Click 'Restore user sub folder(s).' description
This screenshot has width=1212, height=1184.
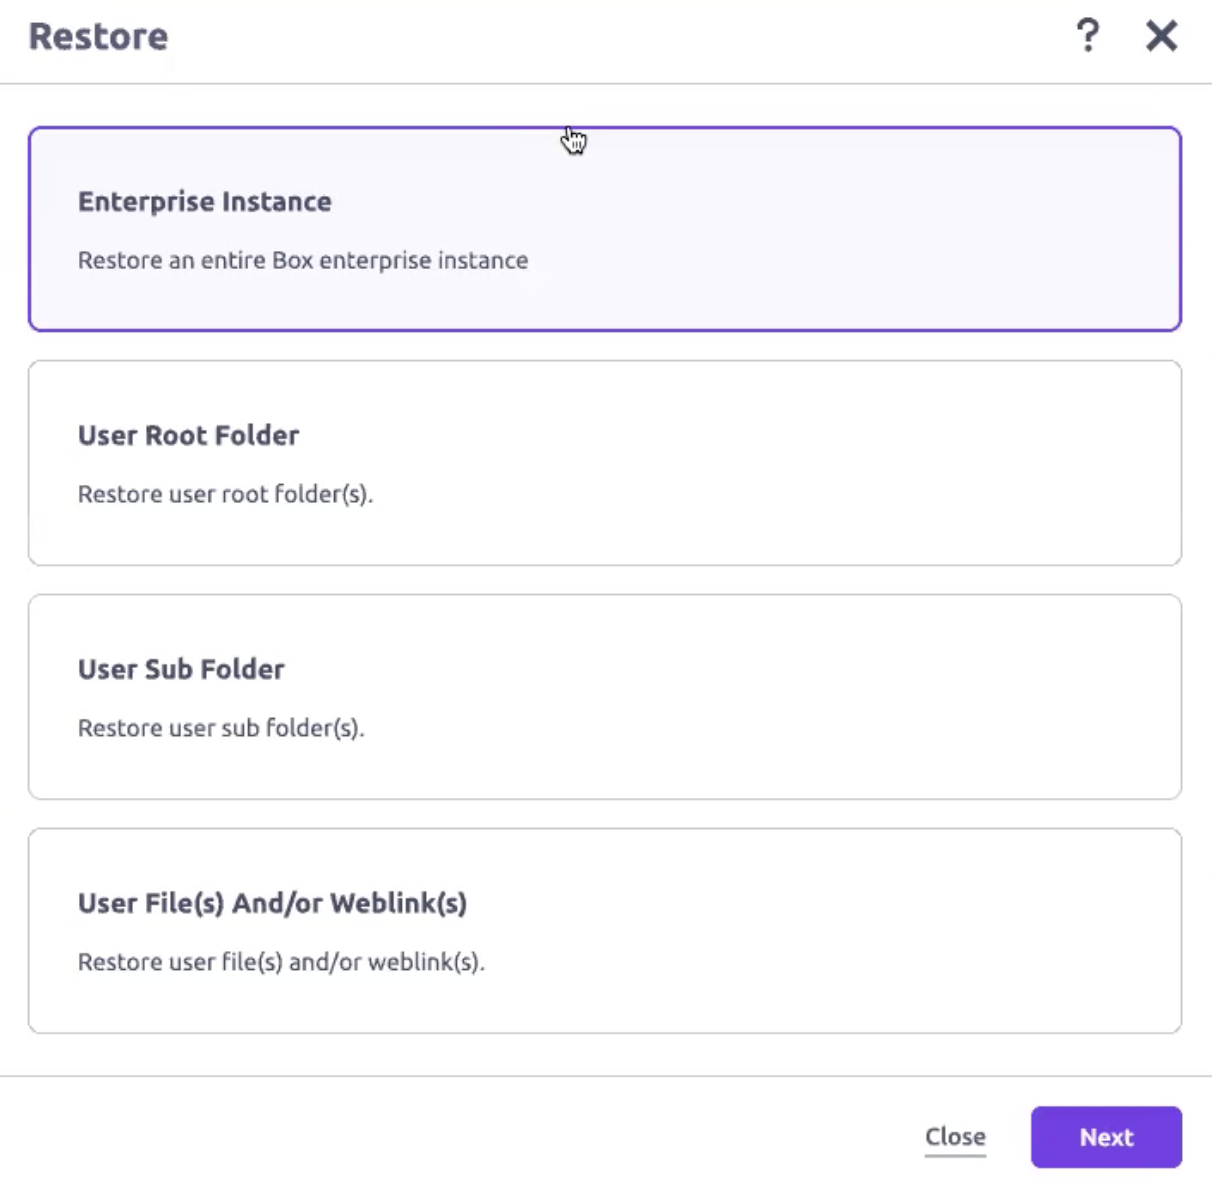click(x=222, y=727)
